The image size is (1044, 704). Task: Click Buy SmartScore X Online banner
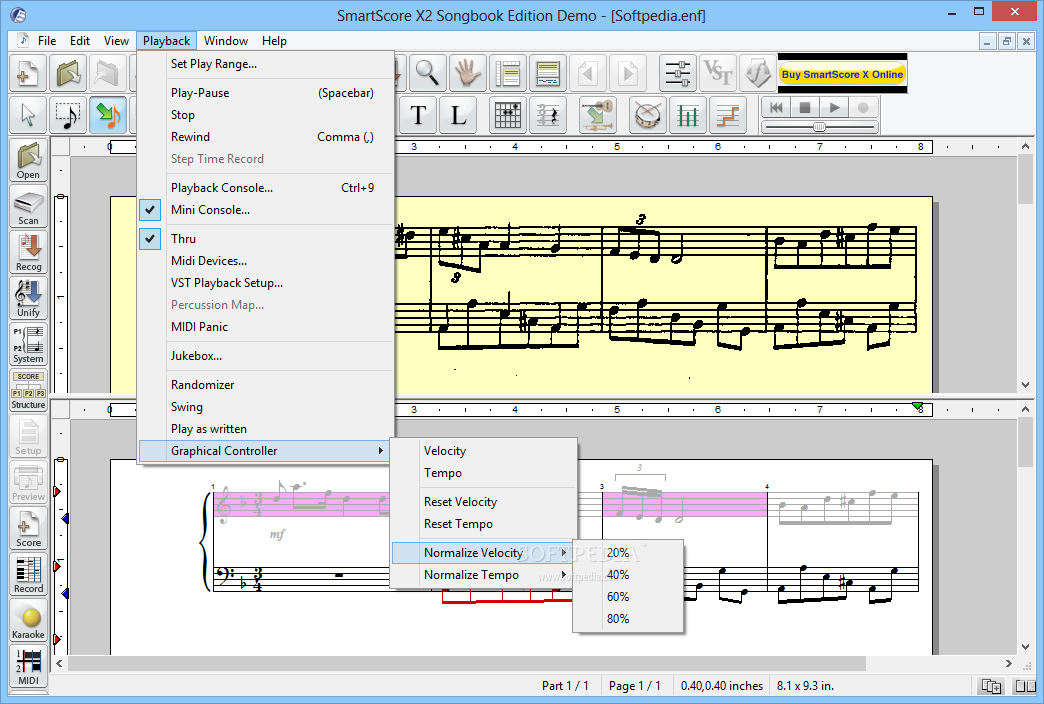pos(842,74)
